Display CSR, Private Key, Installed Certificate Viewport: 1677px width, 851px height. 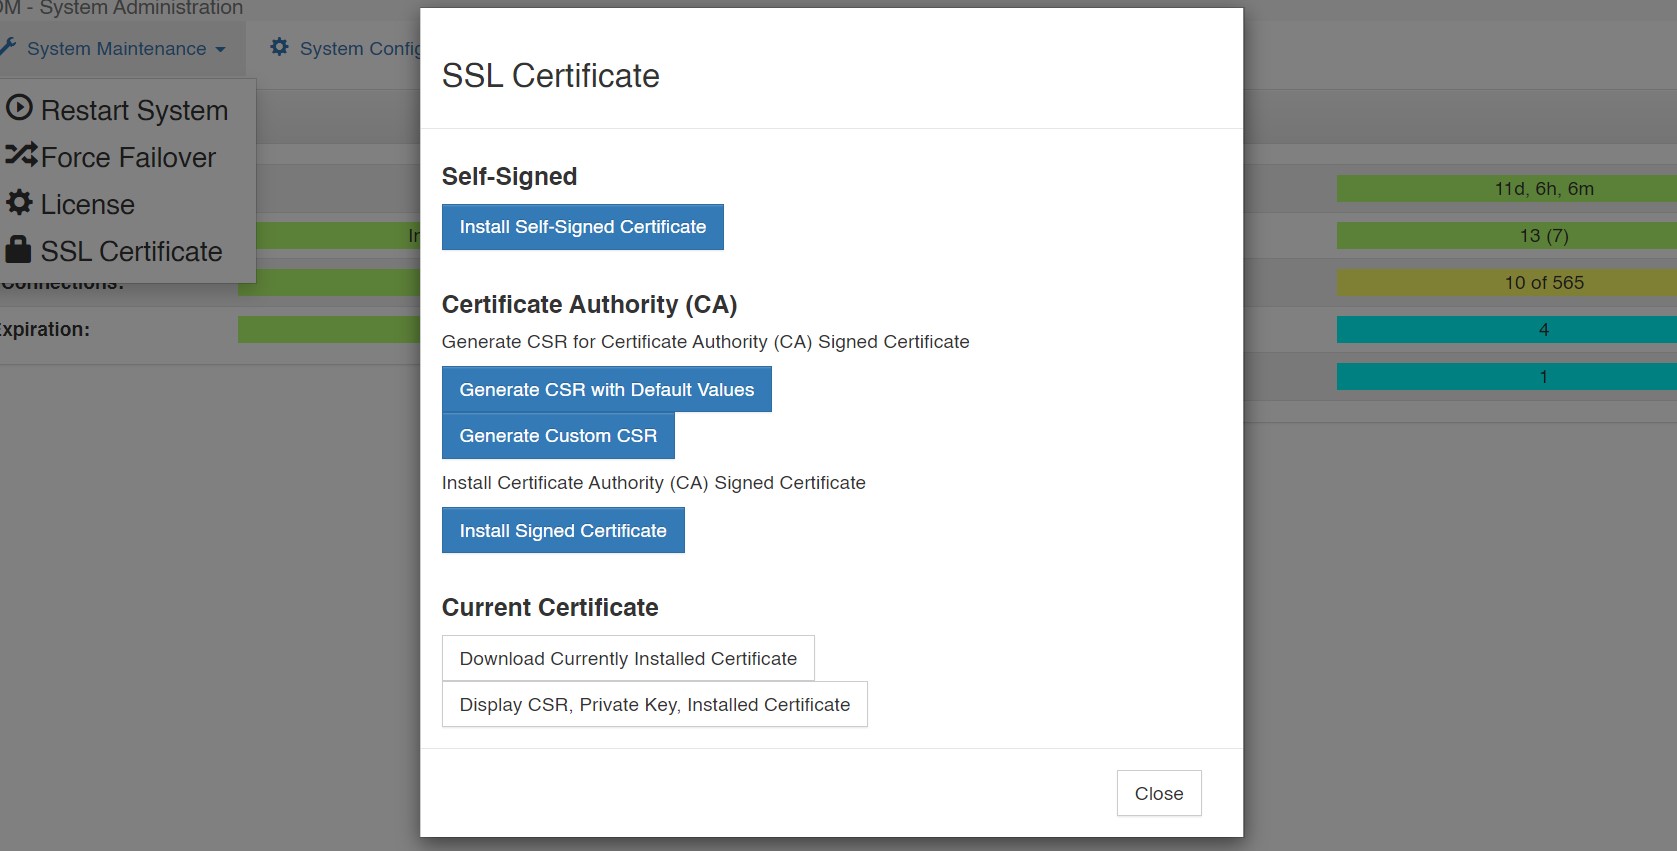[x=653, y=704]
